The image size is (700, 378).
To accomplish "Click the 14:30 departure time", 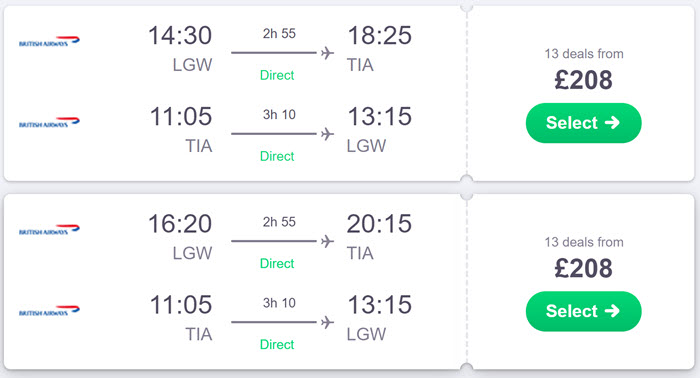I will coord(179,35).
